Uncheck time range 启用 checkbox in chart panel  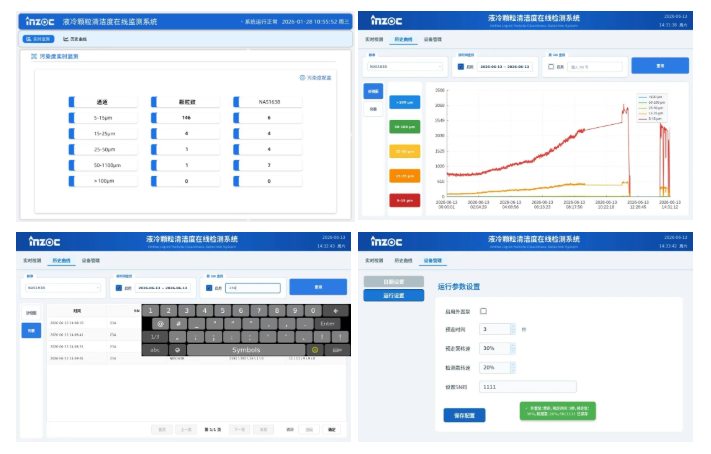[x=461, y=67]
